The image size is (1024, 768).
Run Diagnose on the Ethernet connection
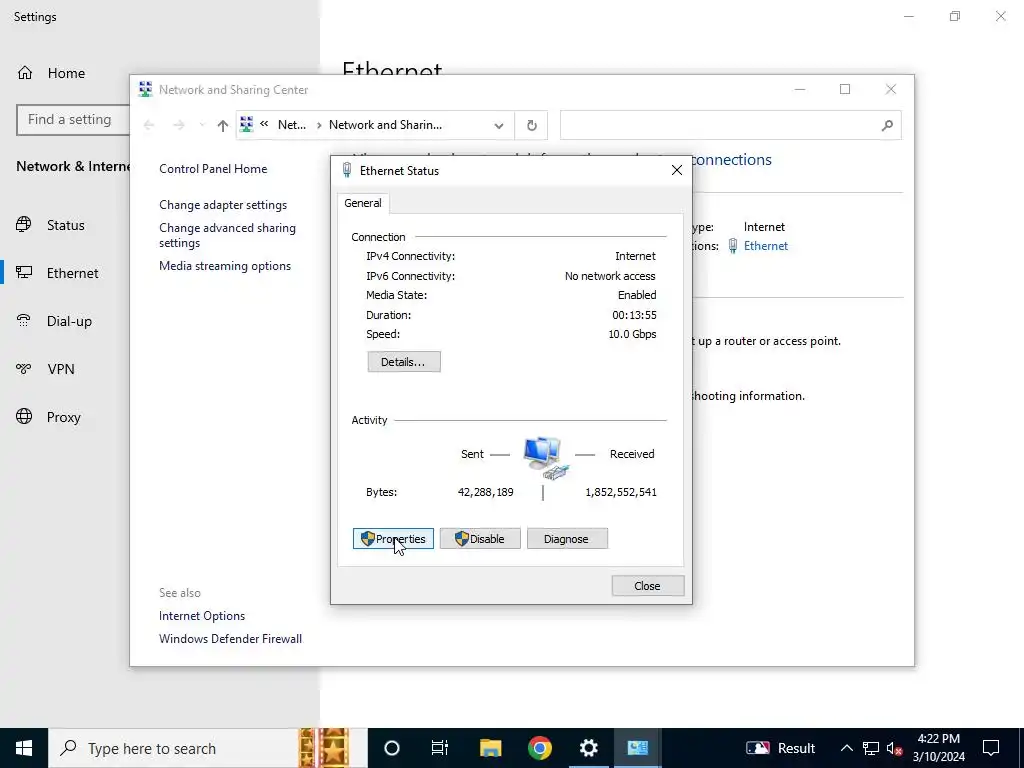[x=567, y=539]
